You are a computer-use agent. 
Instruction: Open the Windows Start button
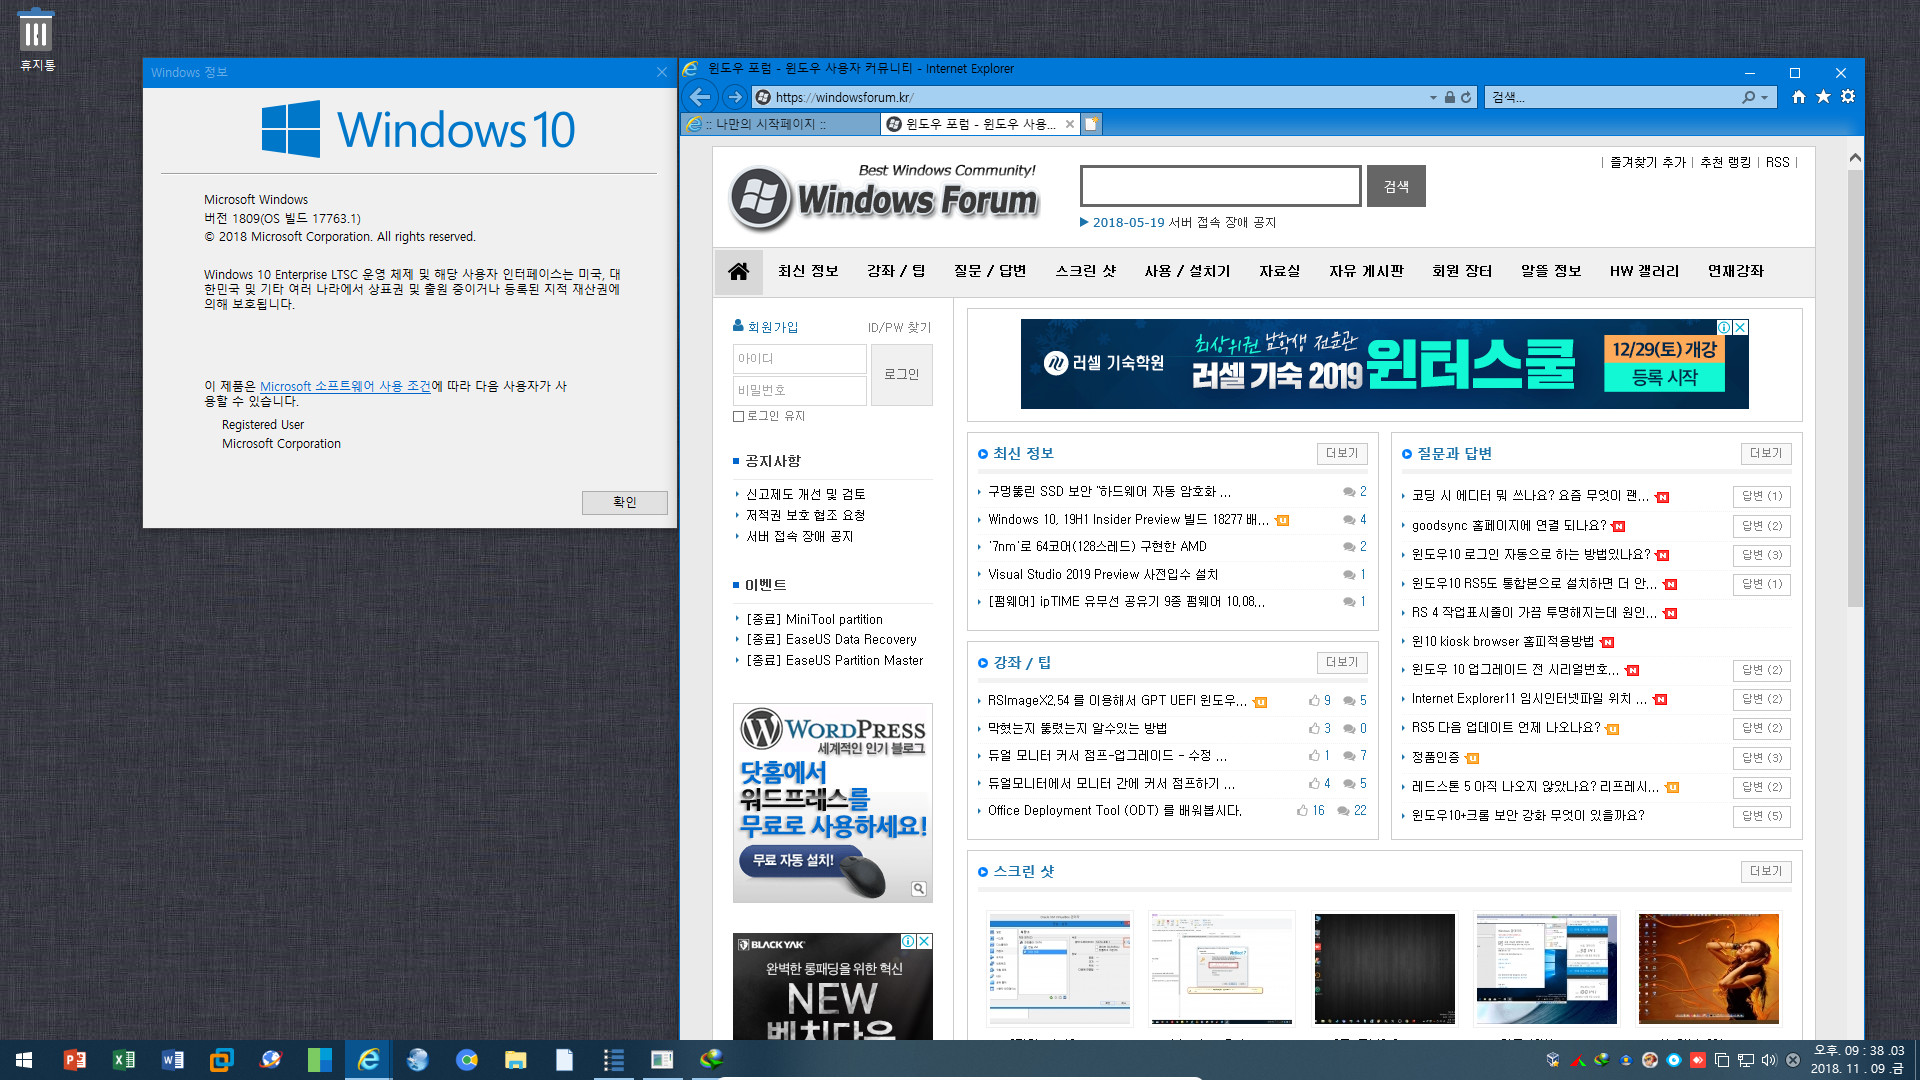point(24,1060)
